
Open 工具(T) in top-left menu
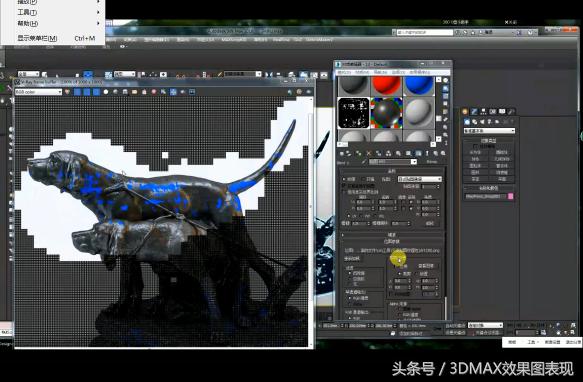tap(27, 12)
